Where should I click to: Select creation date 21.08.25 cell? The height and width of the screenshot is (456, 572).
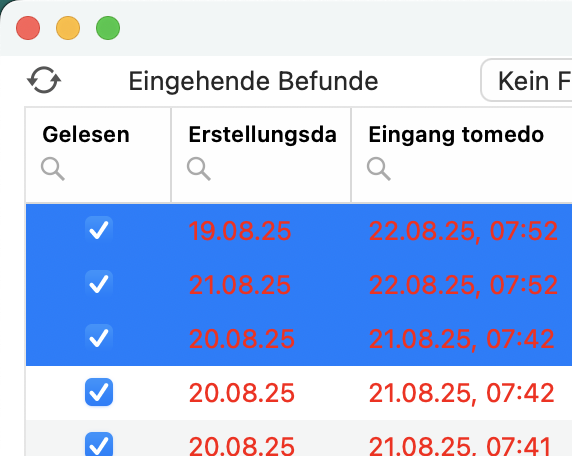point(240,285)
